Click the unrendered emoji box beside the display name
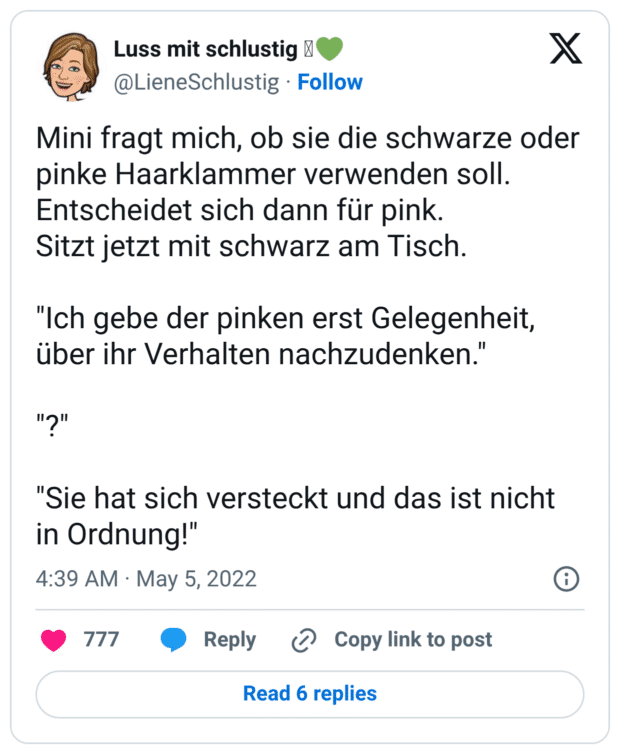The height and width of the screenshot is (754, 620). coord(308,50)
